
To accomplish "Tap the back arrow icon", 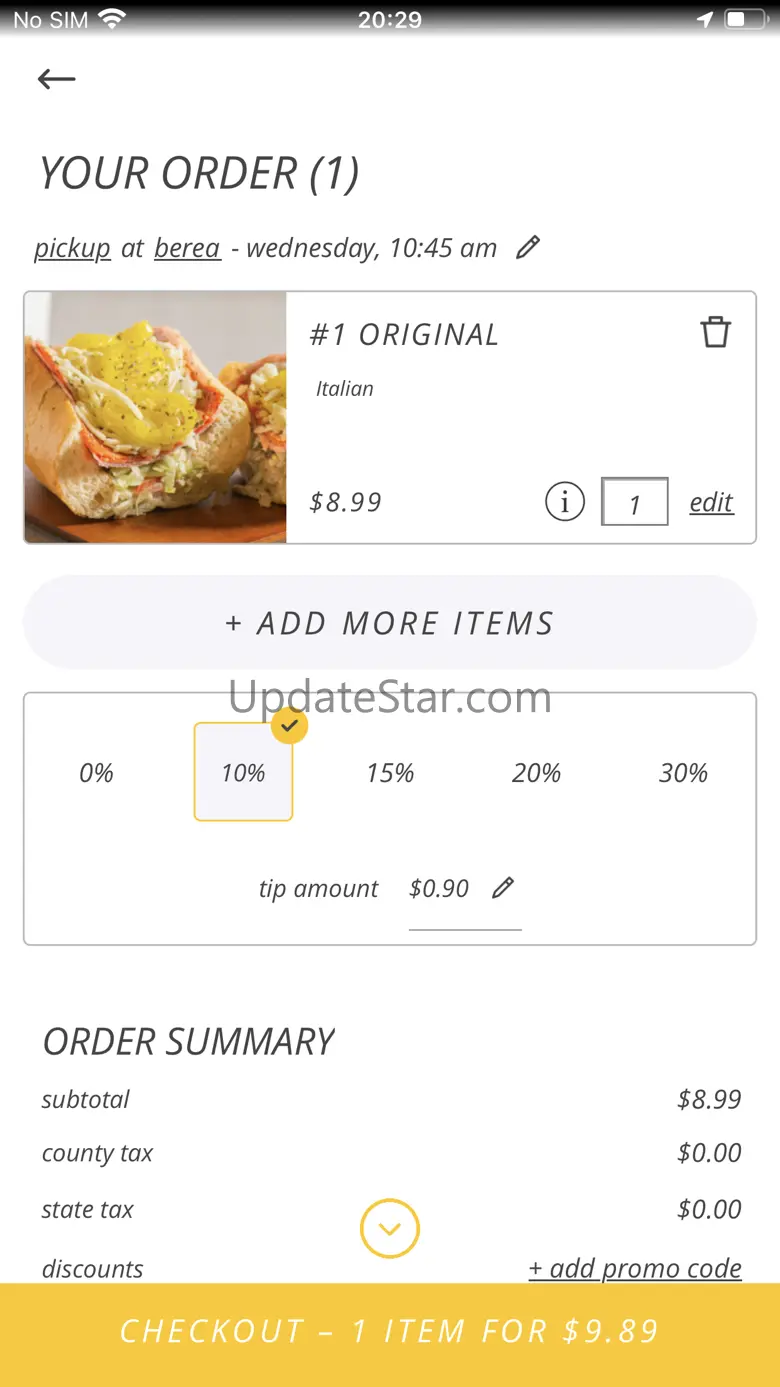I will (56, 79).
